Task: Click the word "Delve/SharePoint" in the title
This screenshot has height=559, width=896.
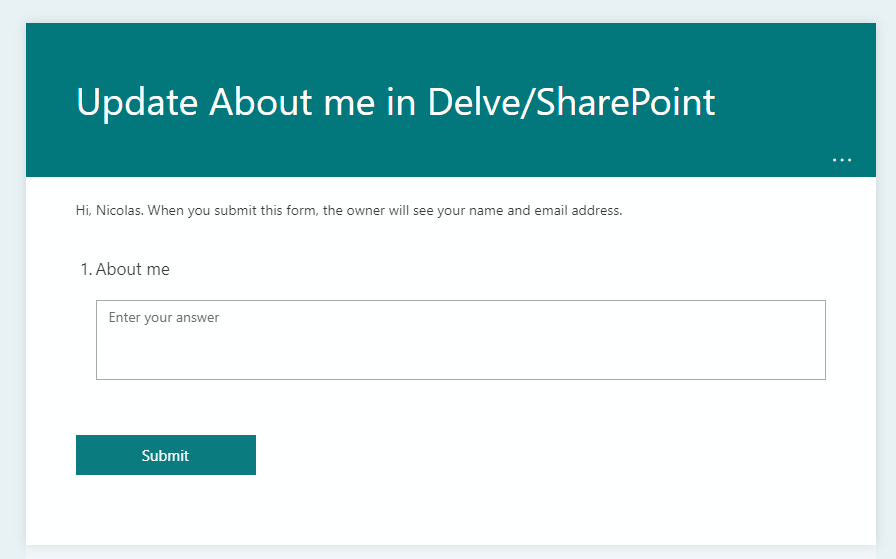Action: tap(572, 103)
